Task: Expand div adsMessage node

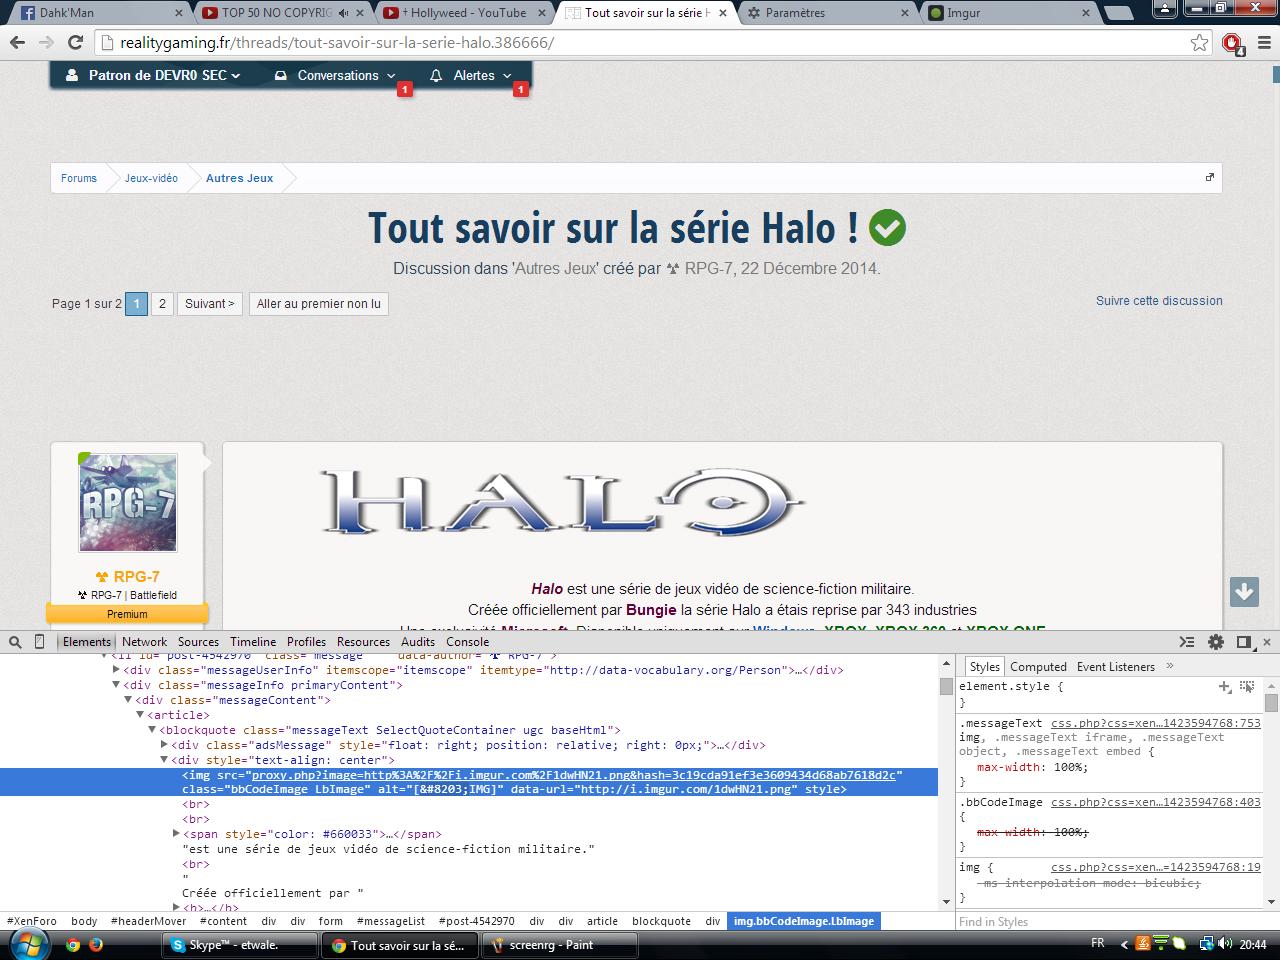Action: tap(165, 745)
